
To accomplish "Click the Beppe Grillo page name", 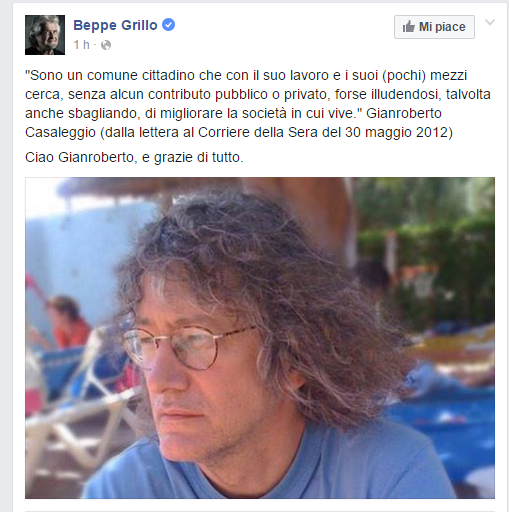I will tap(115, 25).
